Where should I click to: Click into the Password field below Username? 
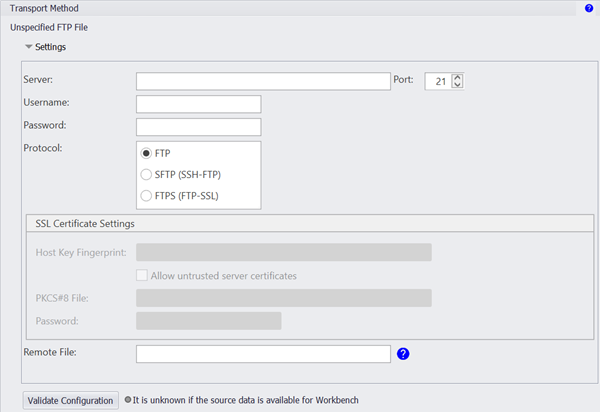click(x=199, y=127)
